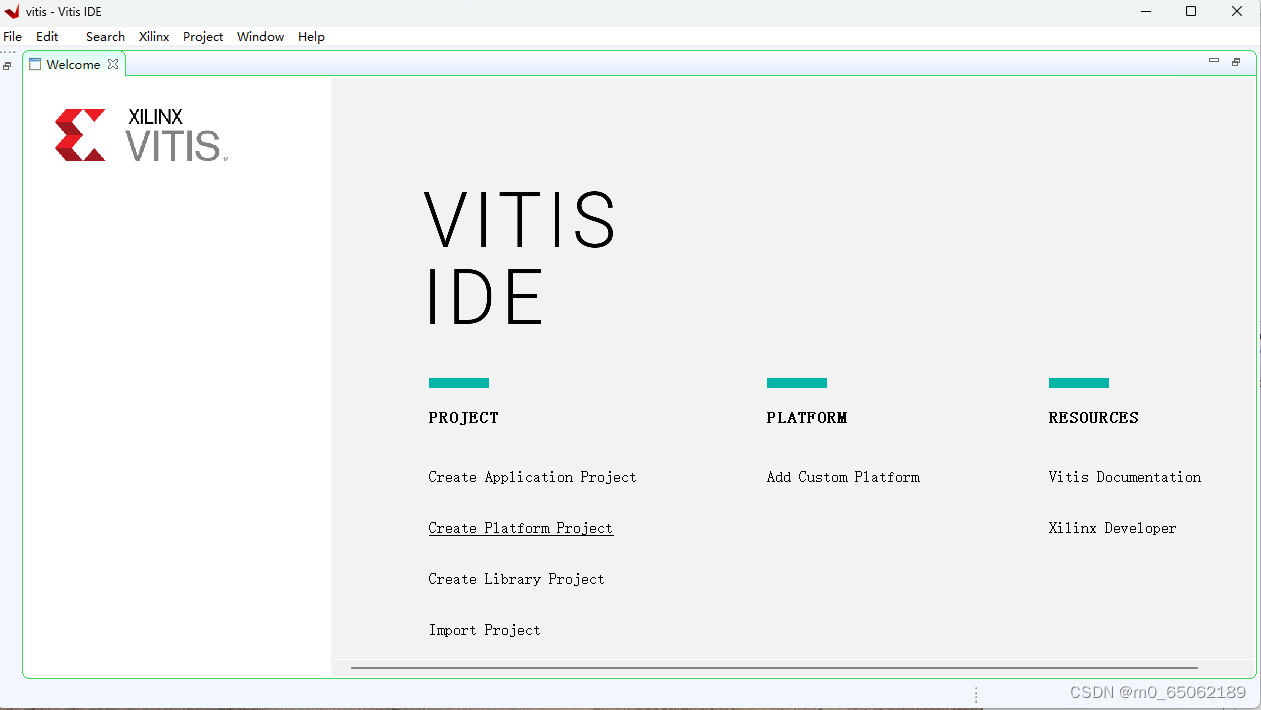1261x710 pixels.
Task: Minimize the editor area using the minimize icon
Action: coord(1213,60)
